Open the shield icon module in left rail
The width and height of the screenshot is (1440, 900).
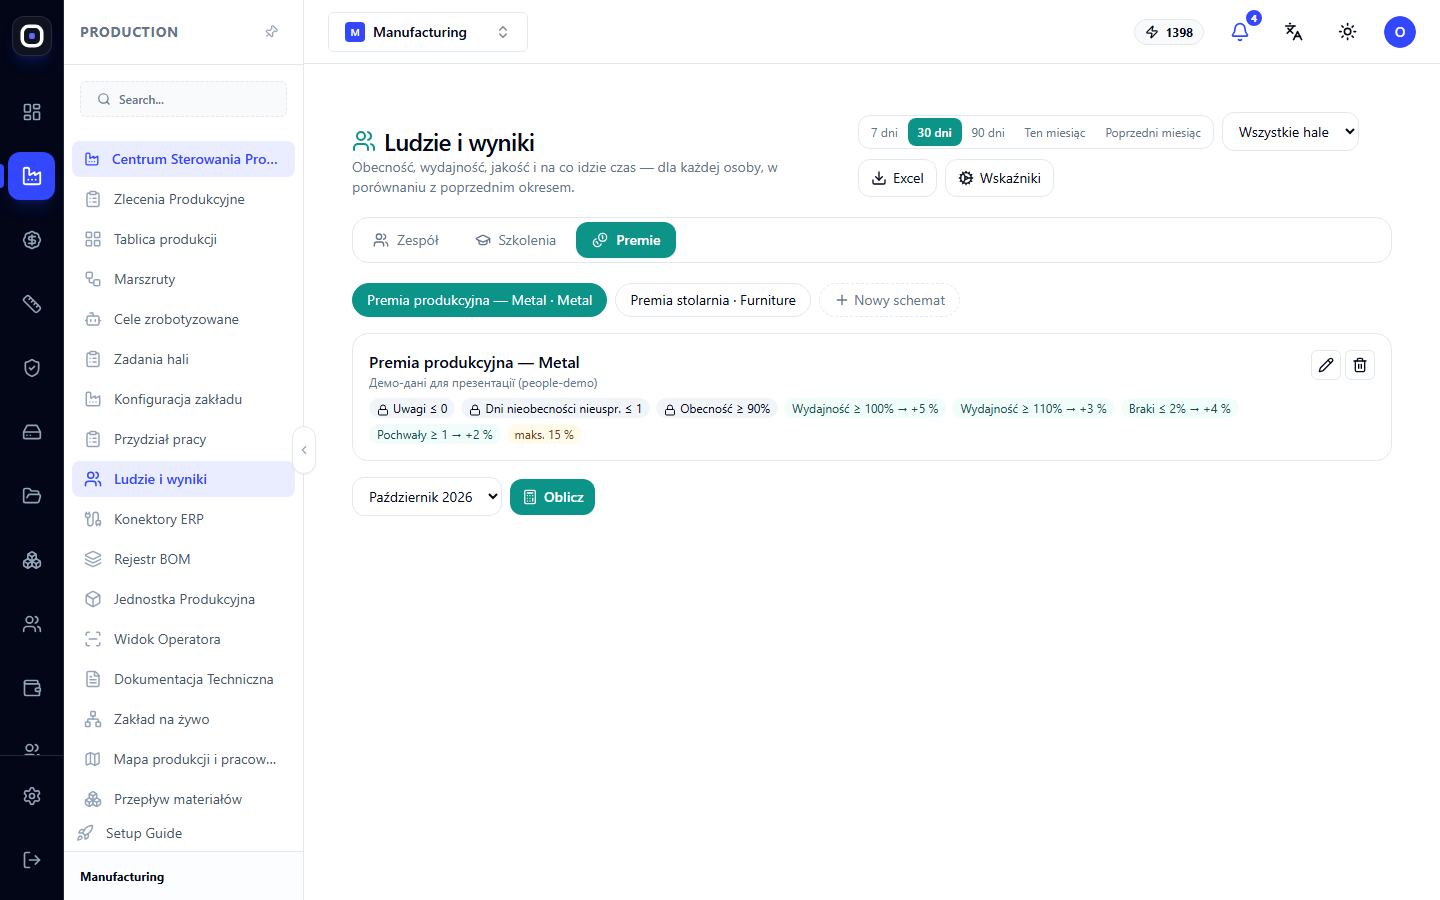(32, 368)
